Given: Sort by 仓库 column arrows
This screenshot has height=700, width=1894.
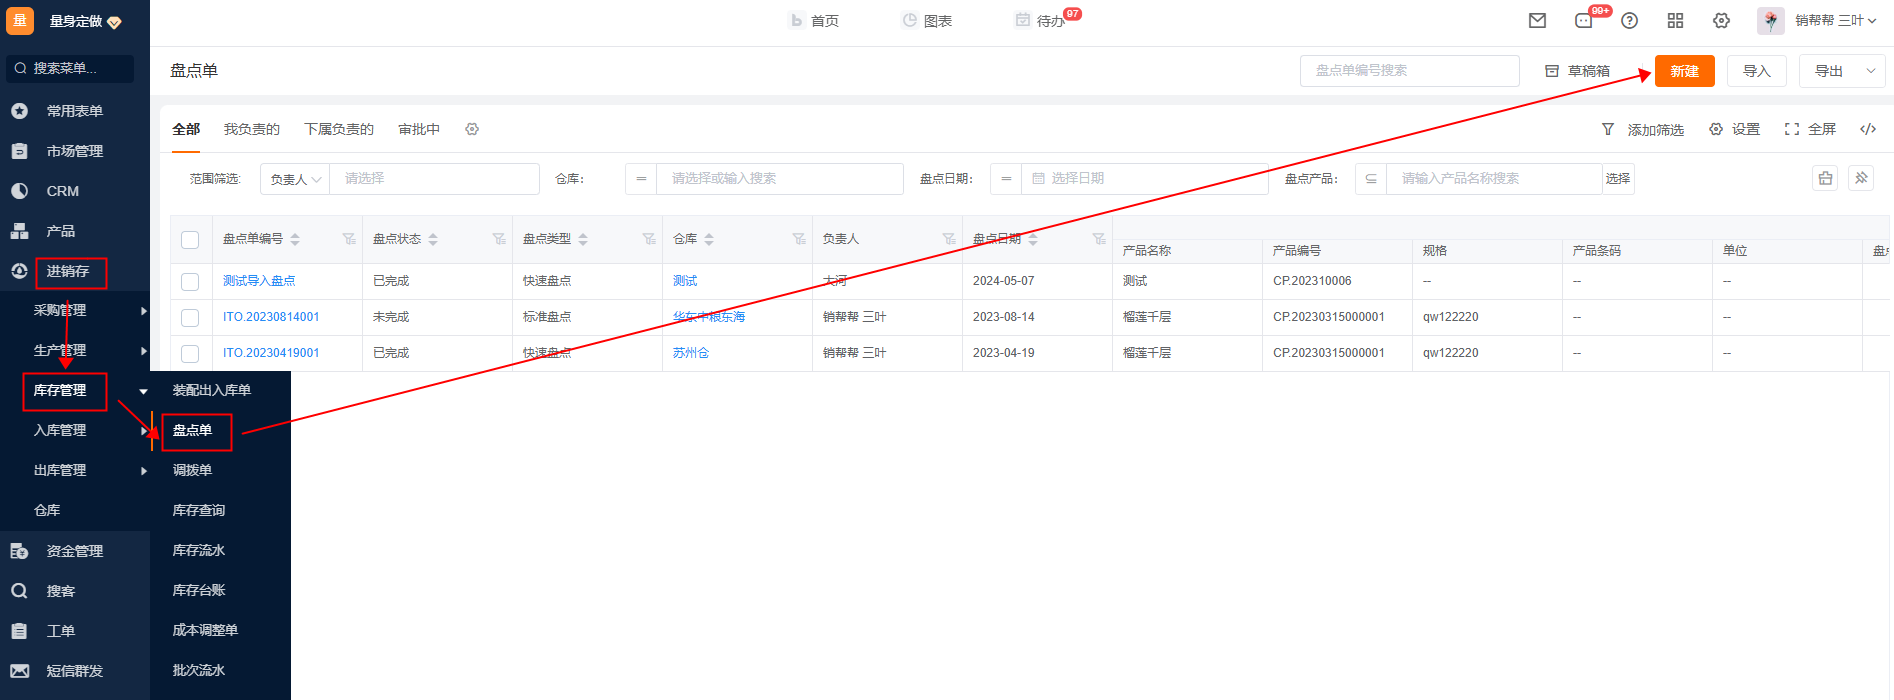Looking at the screenshot, I should (x=709, y=239).
